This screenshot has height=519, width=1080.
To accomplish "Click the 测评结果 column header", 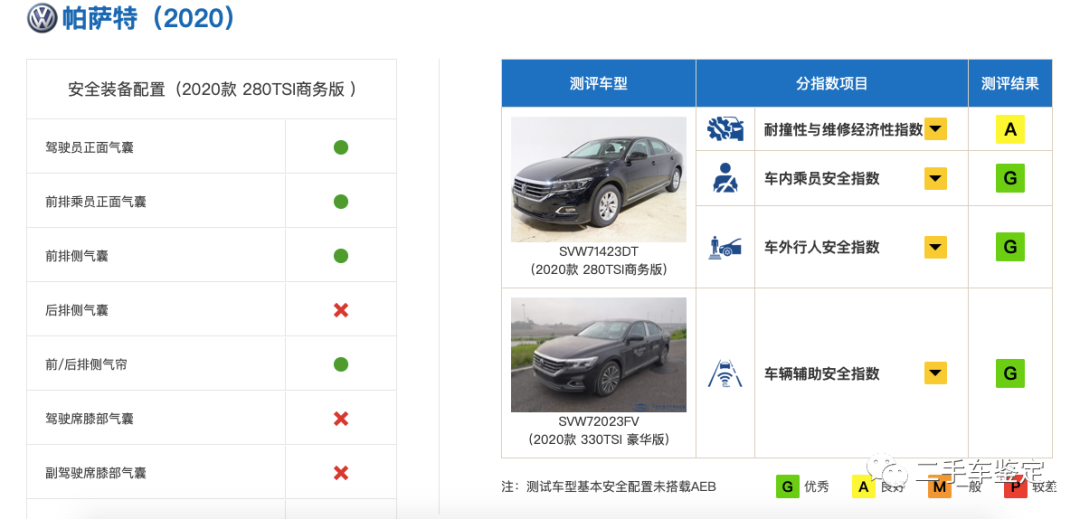I will point(1009,84).
